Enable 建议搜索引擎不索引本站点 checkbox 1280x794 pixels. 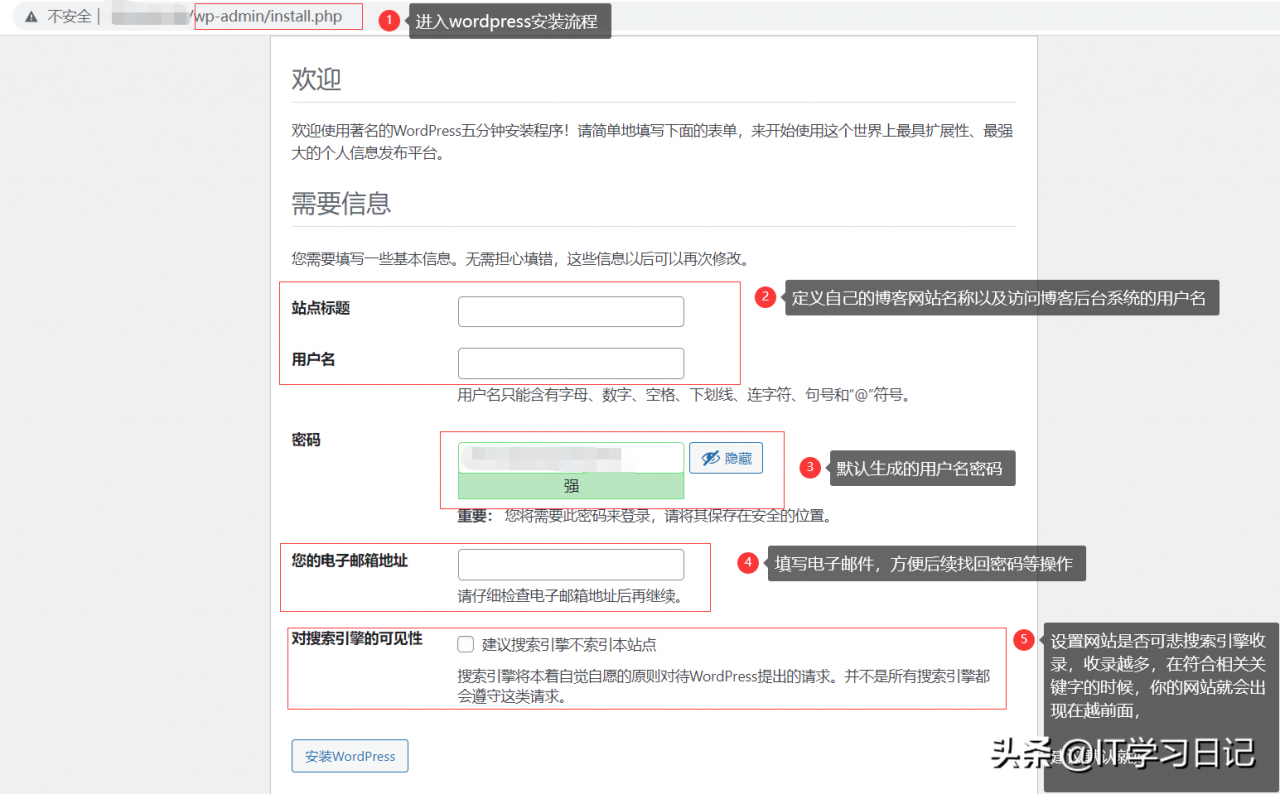[x=465, y=644]
